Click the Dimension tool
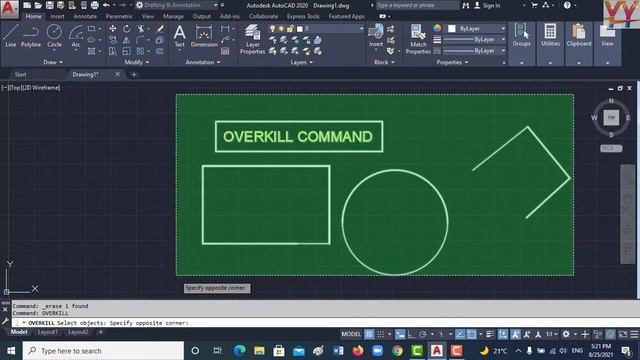The height and width of the screenshot is (360, 640). click(204, 36)
